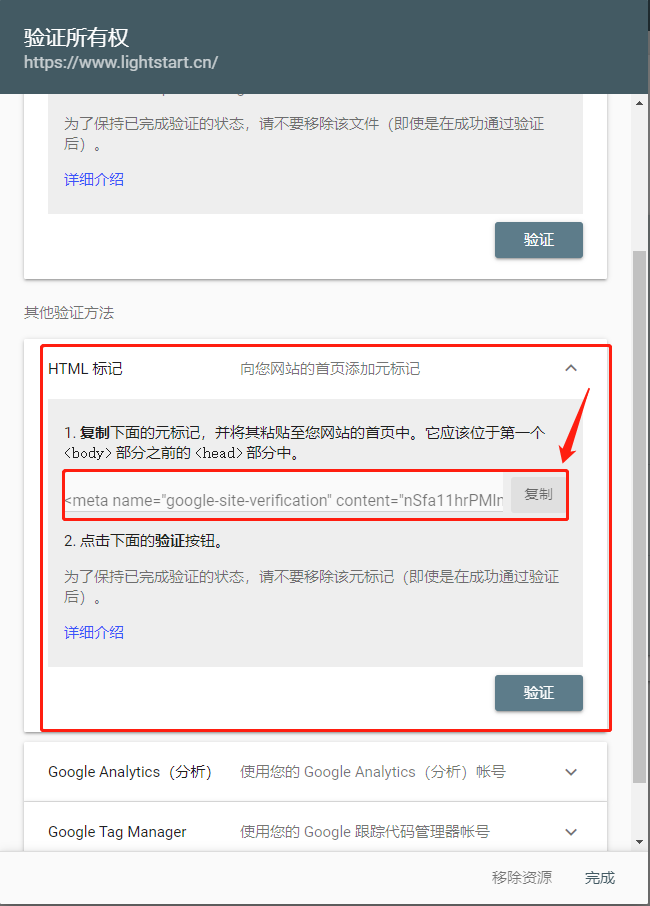The width and height of the screenshot is (650, 906).
Task: Click the https://www.lightstart.cn/ URL in header
Action: 121,62
